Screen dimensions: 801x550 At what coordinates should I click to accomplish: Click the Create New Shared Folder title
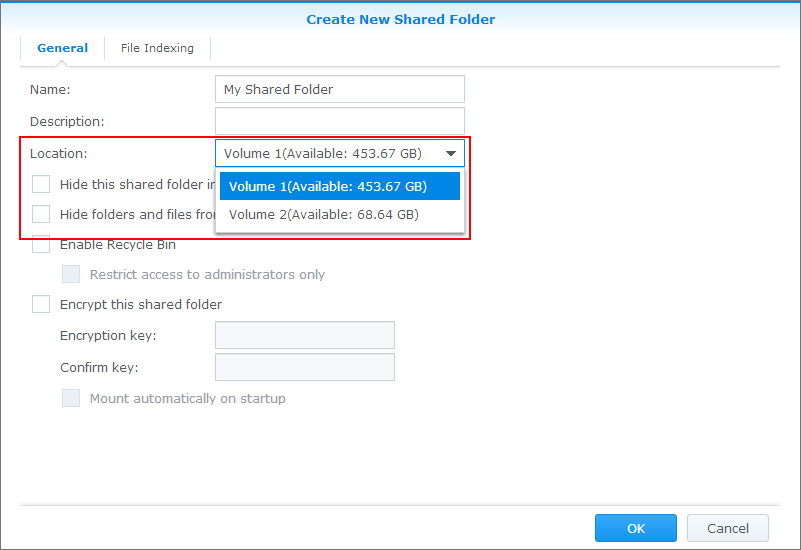400,19
